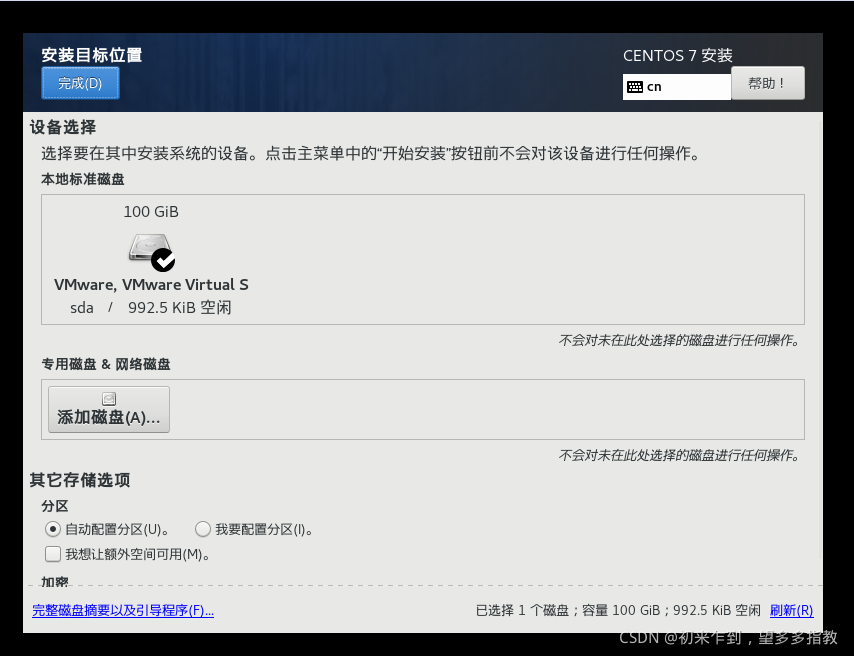Click the 'VMware, VMware Virtual S' disk name

(151, 284)
